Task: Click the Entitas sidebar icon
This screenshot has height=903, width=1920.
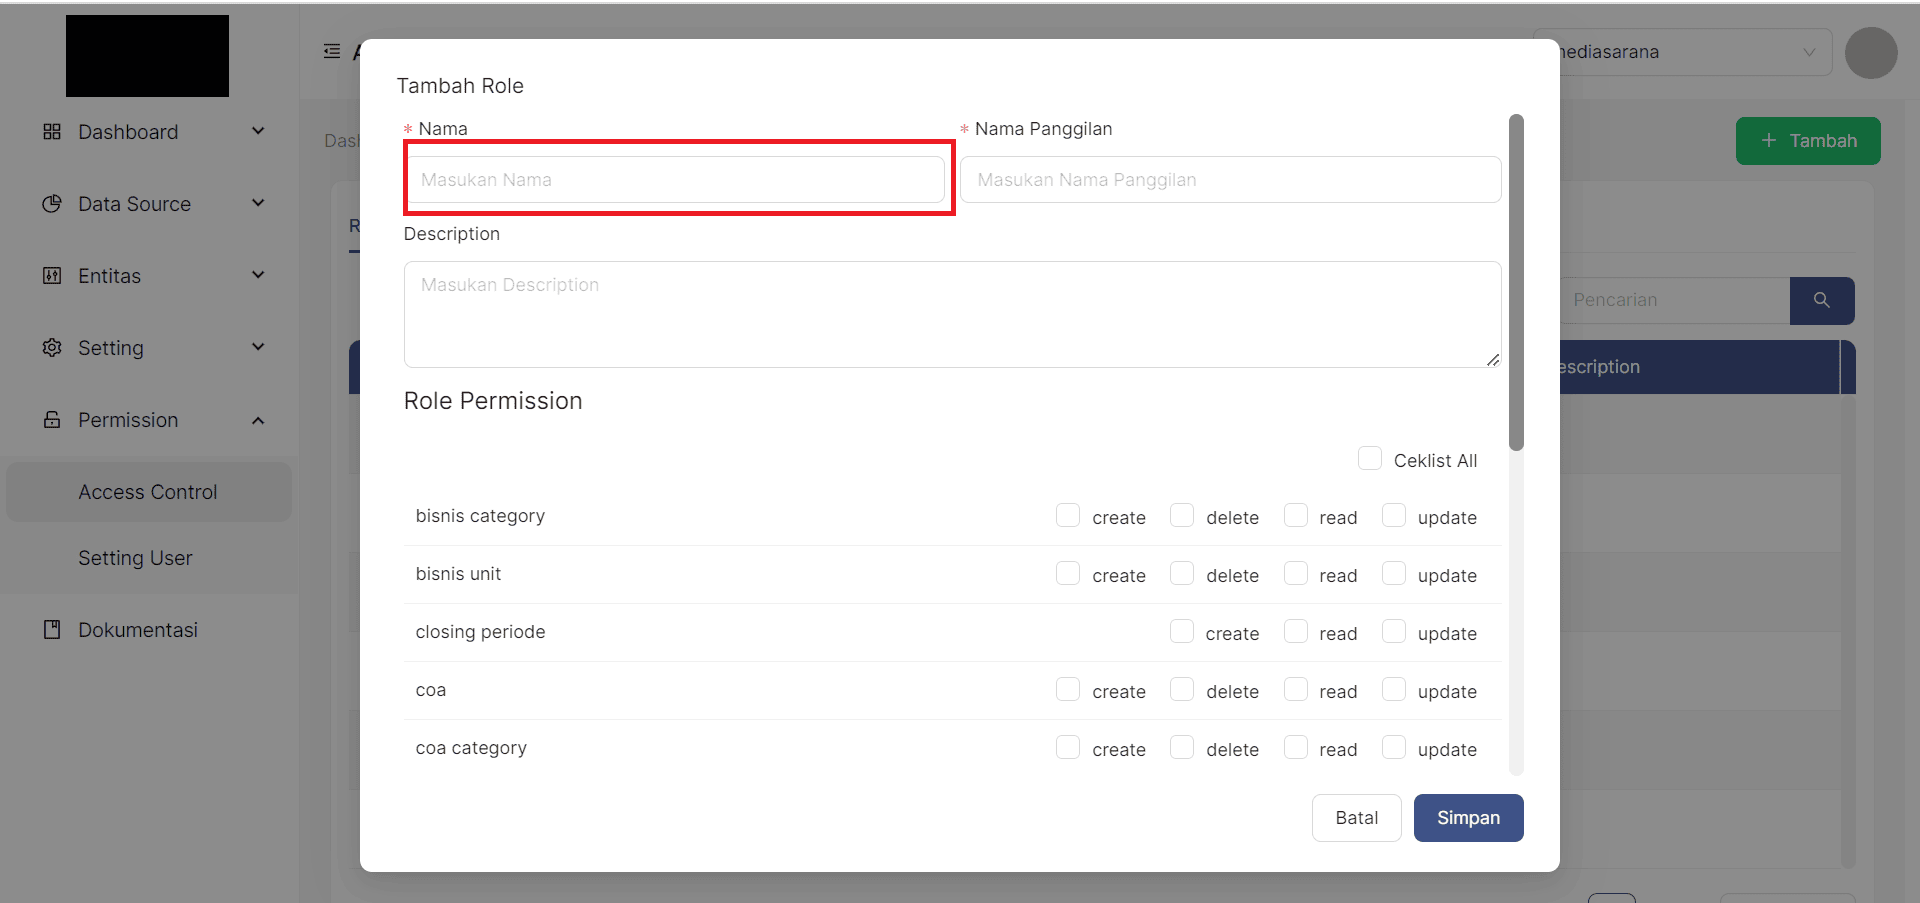Action: click(x=52, y=276)
